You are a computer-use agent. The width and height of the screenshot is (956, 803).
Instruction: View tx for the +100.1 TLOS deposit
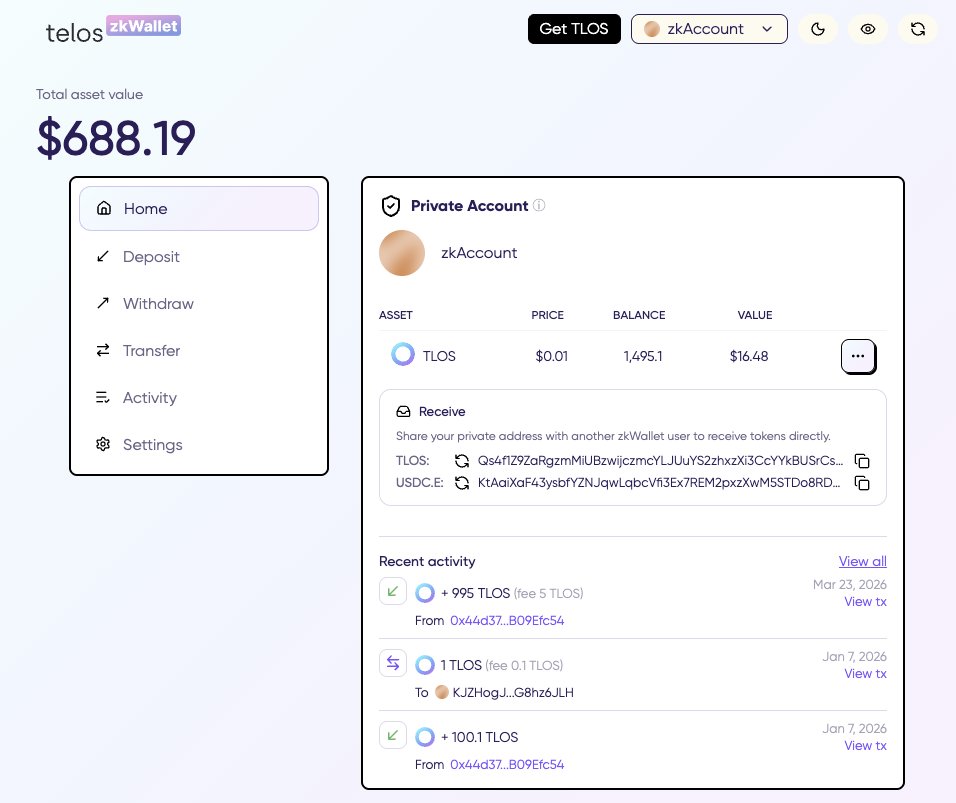pyautogui.click(x=865, y=746)
